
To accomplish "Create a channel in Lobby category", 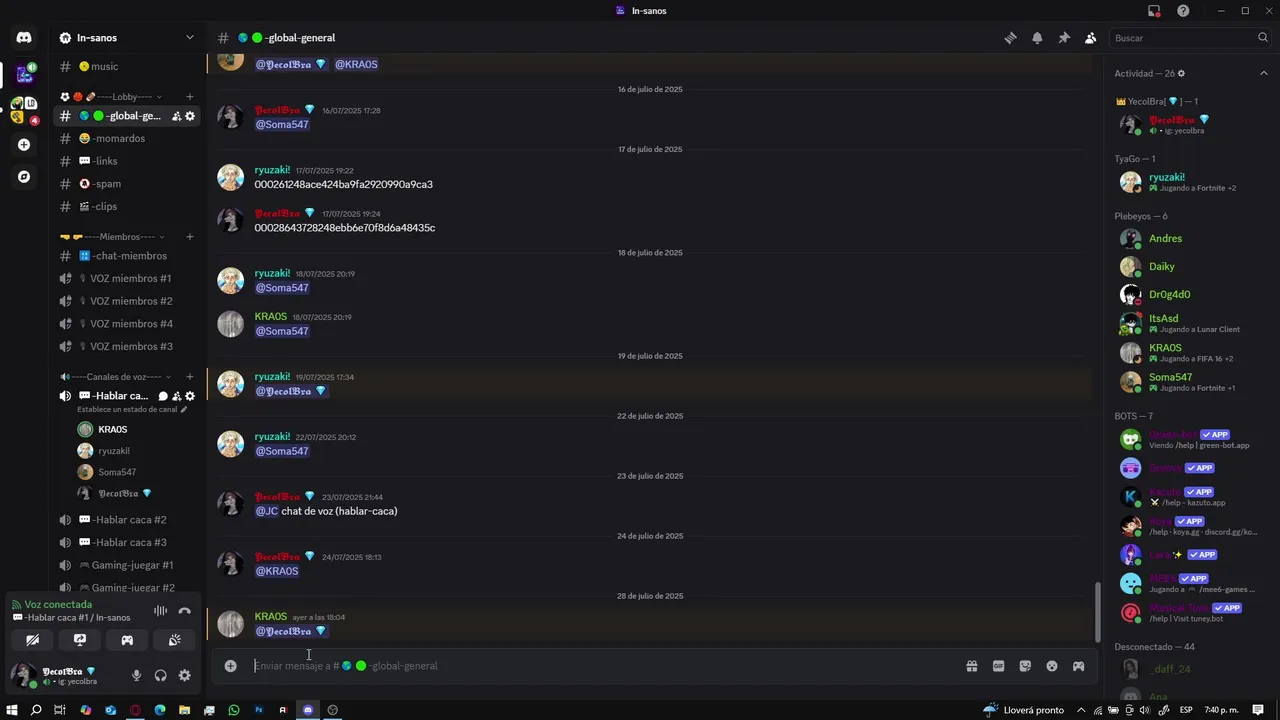I will (x=190, y=97).
